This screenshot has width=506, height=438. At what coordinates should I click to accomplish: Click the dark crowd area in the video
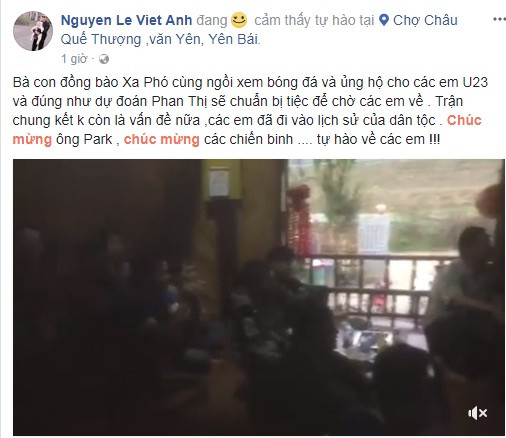[133, 333]
